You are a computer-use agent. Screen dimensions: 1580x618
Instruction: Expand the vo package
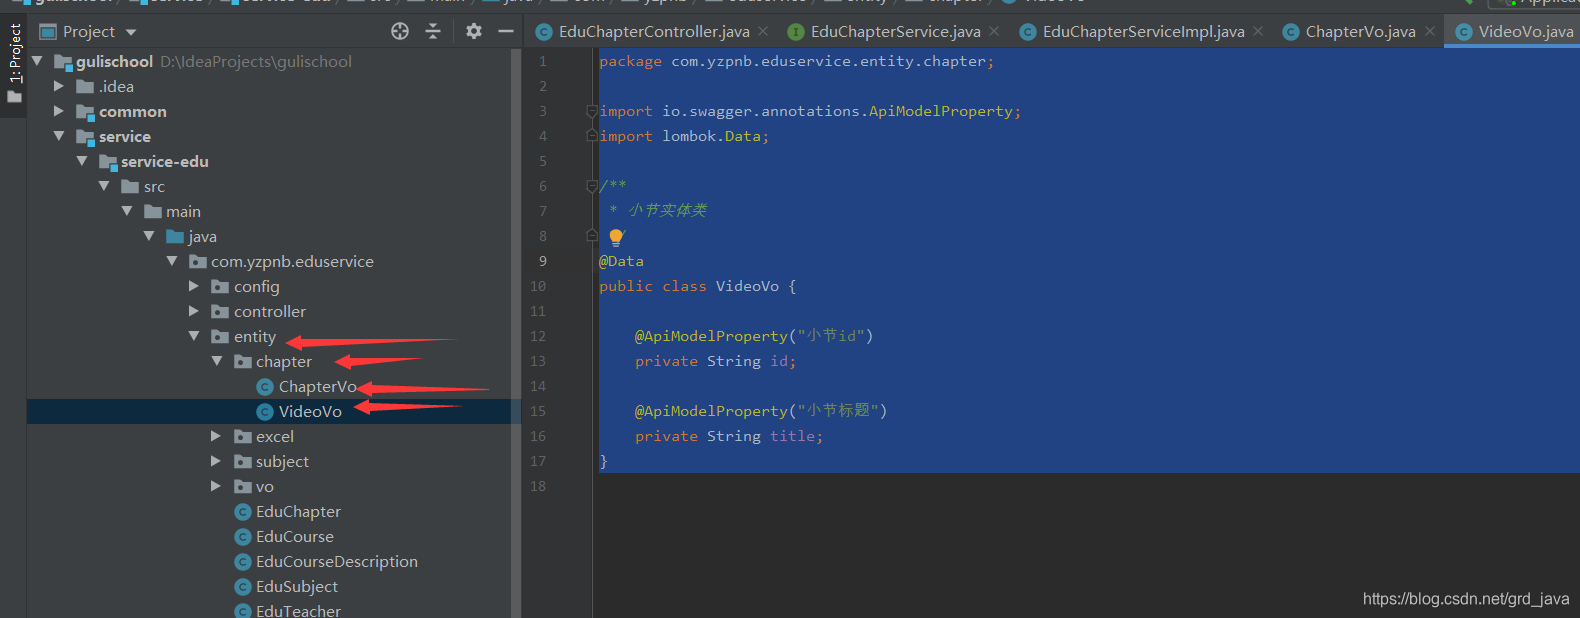tap(216, 486)
